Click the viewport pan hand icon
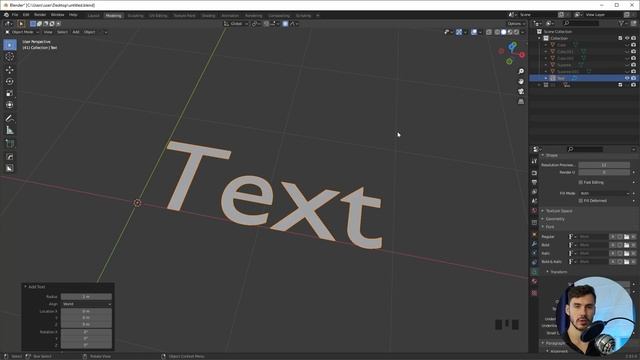Image resolution: width=640 pixels, height=360 pixels. tap(521, 82)
